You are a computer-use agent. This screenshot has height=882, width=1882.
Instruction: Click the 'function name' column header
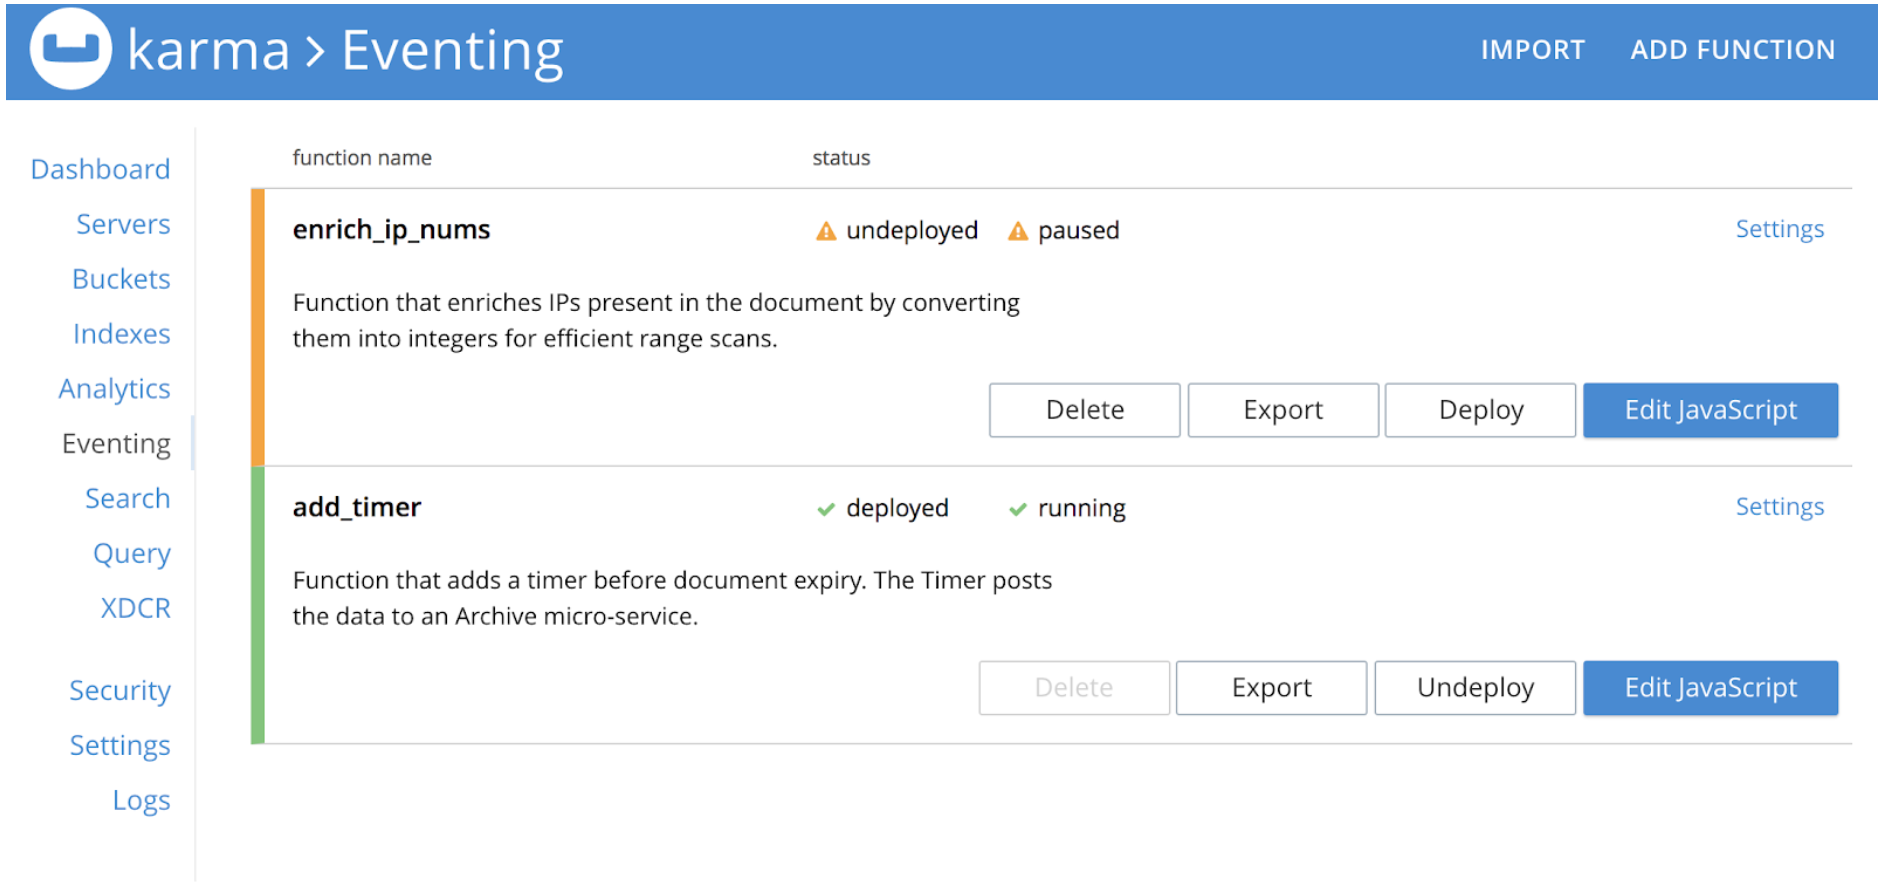coord(362,158)
